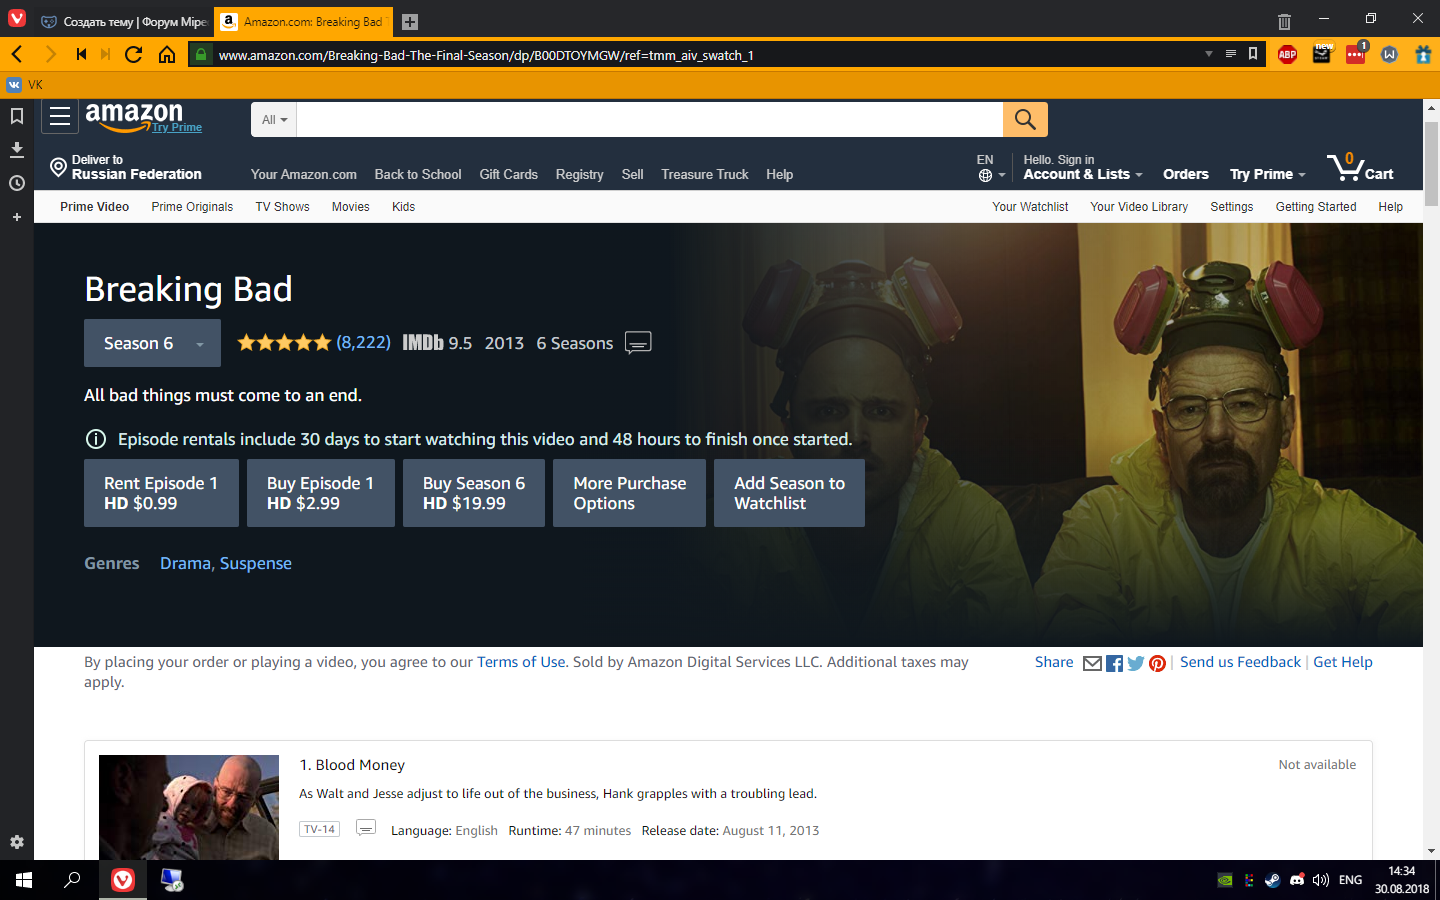Open the Amazon hamburger menu
This screenshot has height=900, width=1440.
tap(60, 117)
